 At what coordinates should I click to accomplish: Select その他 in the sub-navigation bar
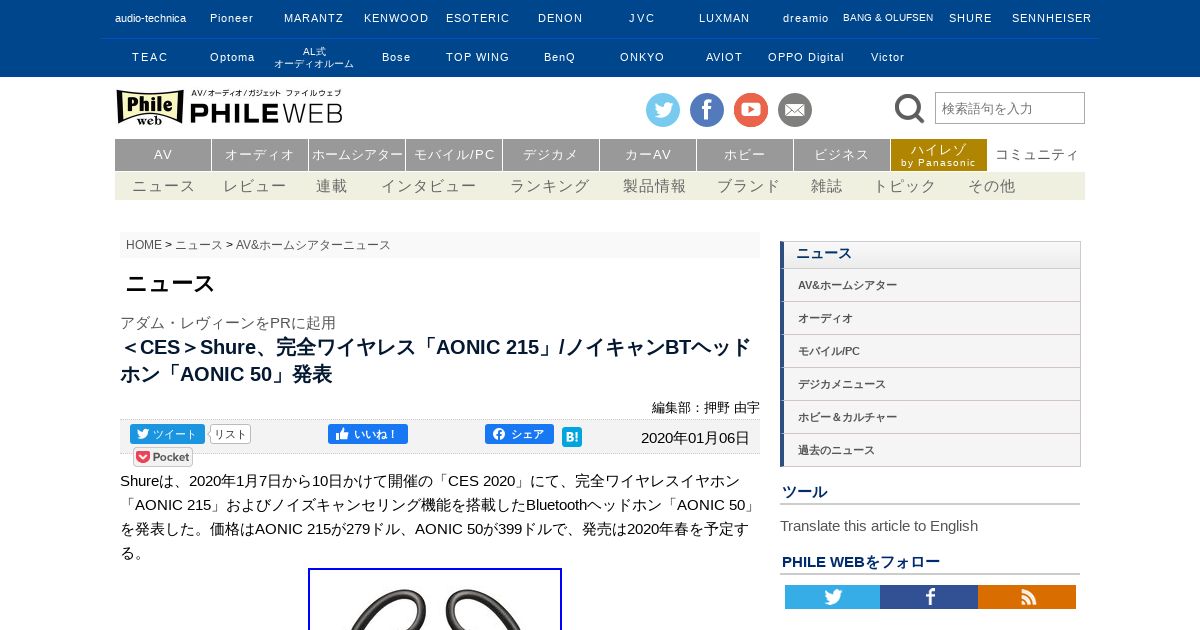click(x=991, y=186)
